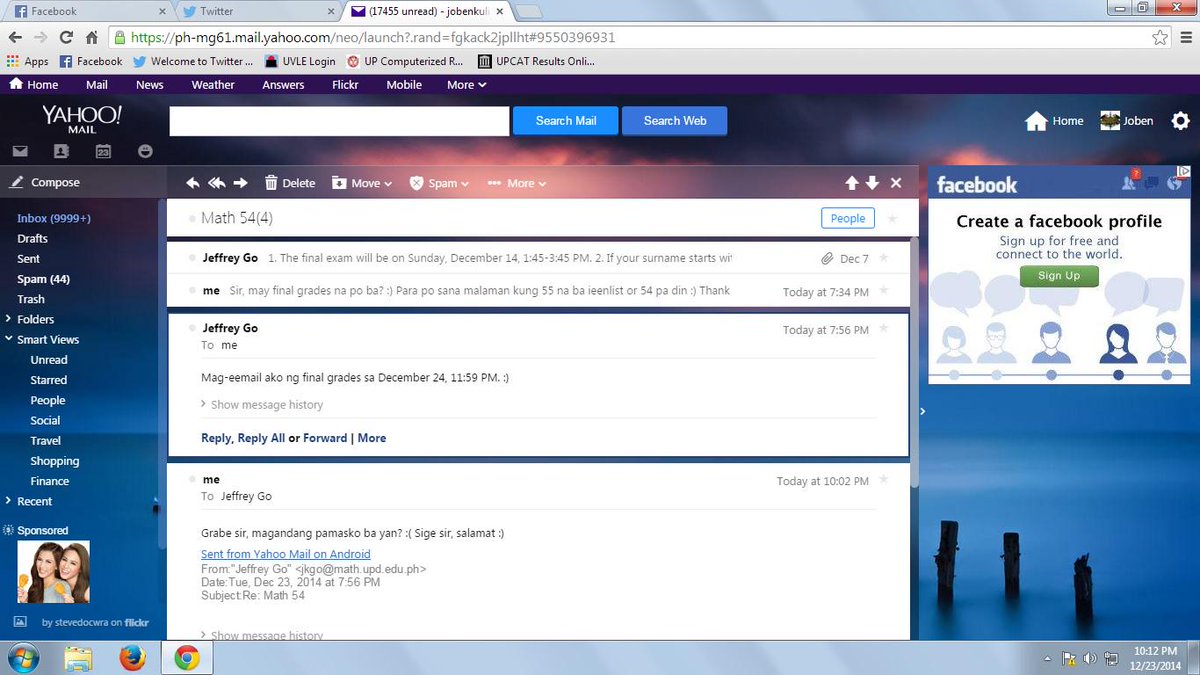Image resolution: width=1200 pixels, height=675 pixels.
Task: Toggle read status dot beside Math 54 subject
Action: tap(192, 218)
